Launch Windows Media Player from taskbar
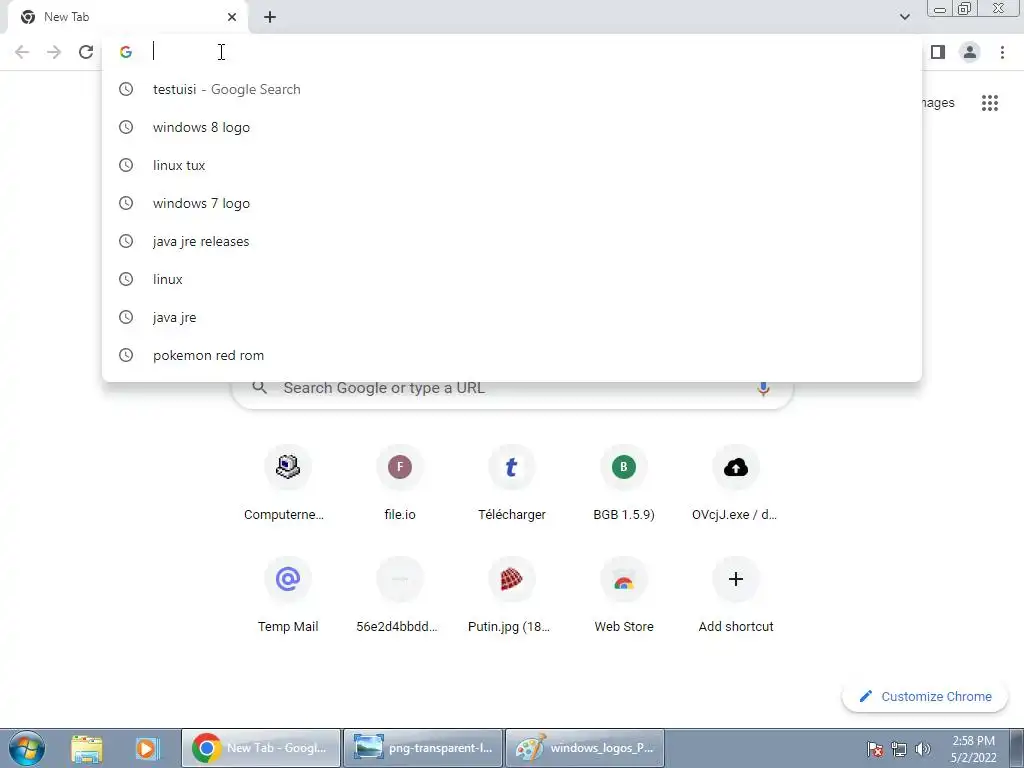 [x=146, y=748]
